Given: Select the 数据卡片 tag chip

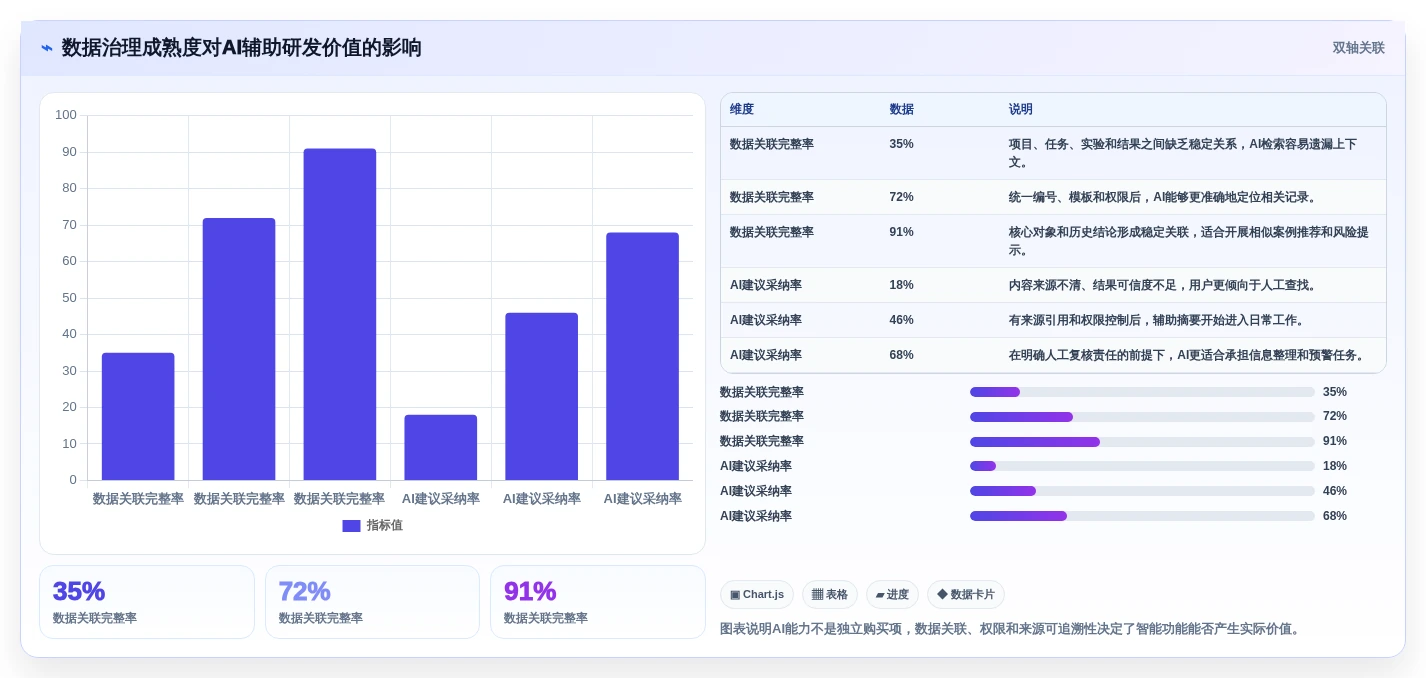Looking at the screenshot, I should 966,595.
